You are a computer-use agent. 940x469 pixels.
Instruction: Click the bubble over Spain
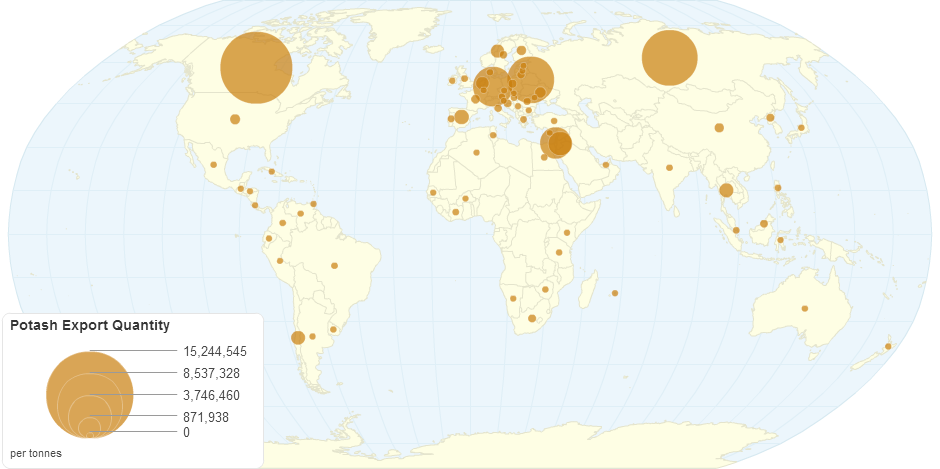click(461, 117)
